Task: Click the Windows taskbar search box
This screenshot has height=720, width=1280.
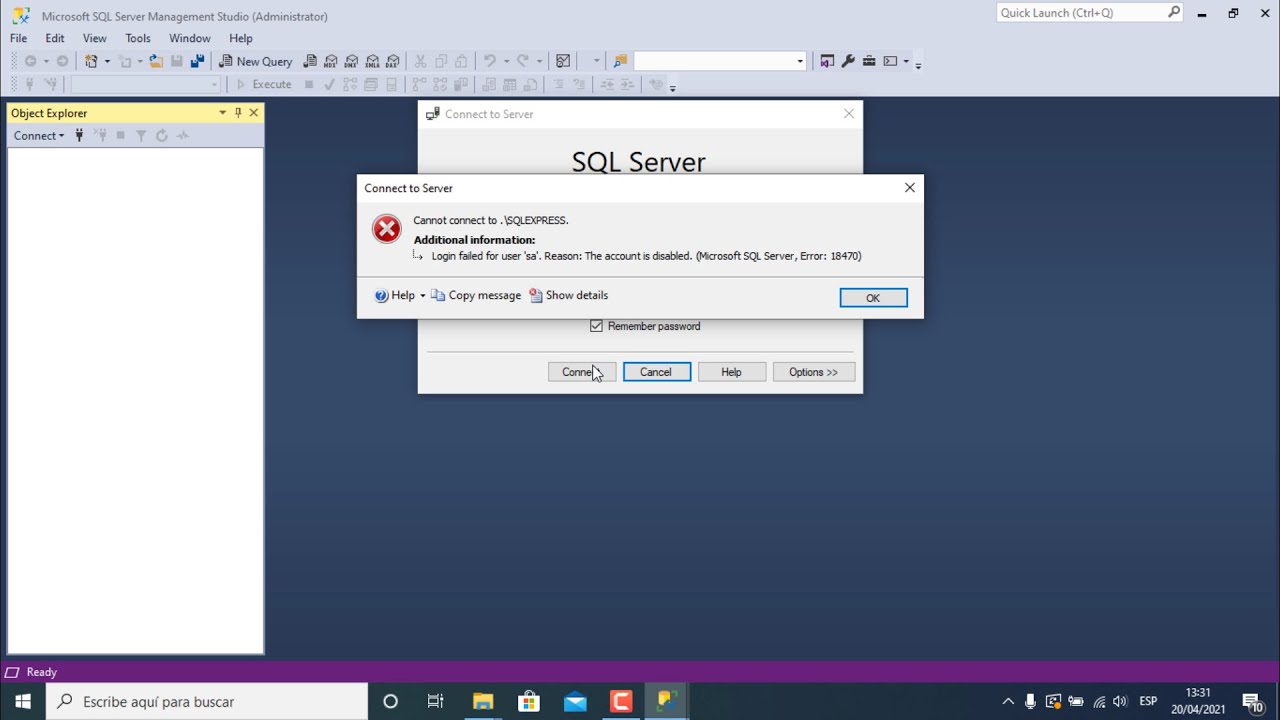Action: (x=207, y=702)
